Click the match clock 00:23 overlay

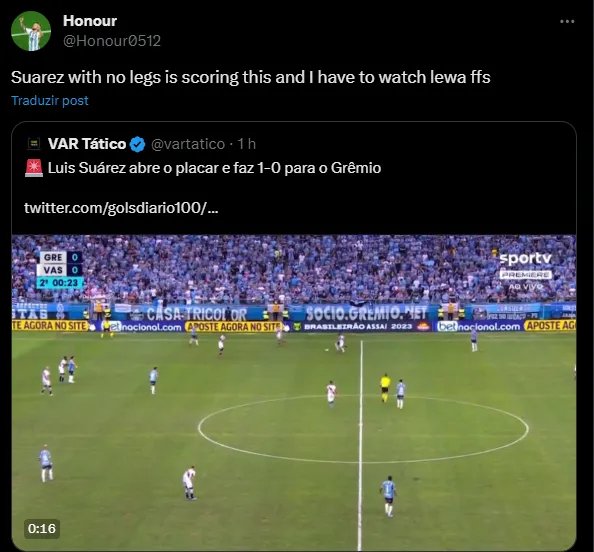[x=59, y=283]
